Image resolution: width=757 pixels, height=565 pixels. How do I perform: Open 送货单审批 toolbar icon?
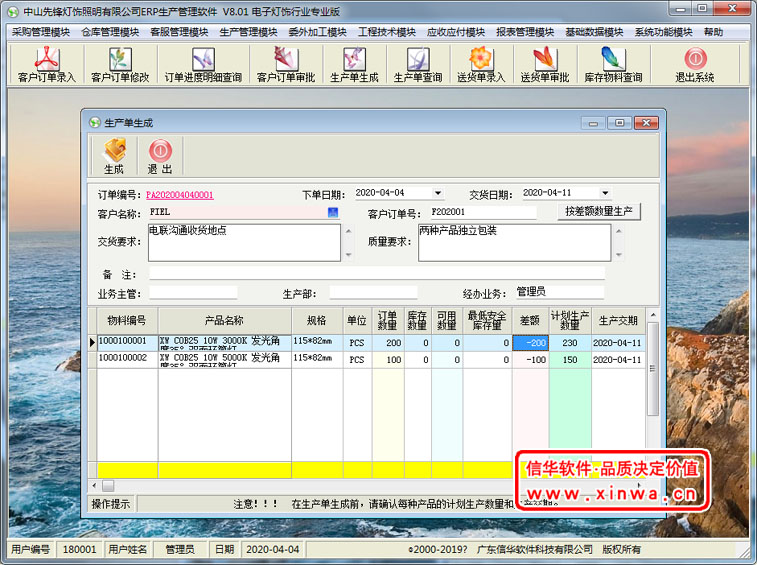[545, 64]
